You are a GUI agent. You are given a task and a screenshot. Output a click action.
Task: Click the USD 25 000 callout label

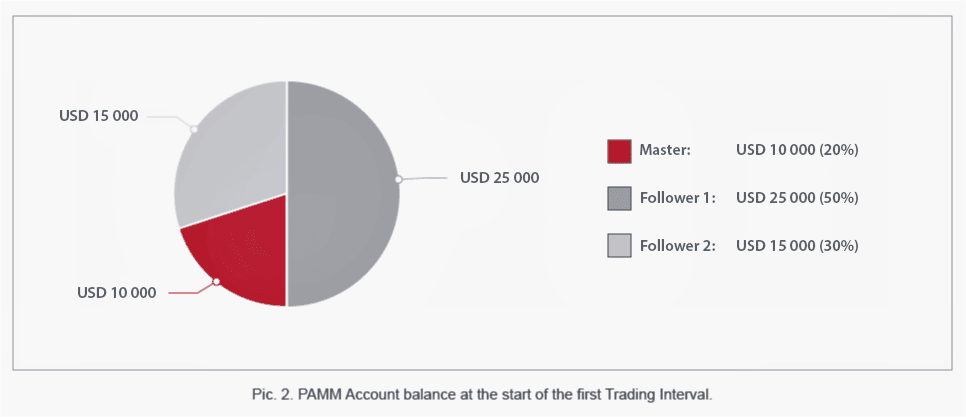point(500,178)
